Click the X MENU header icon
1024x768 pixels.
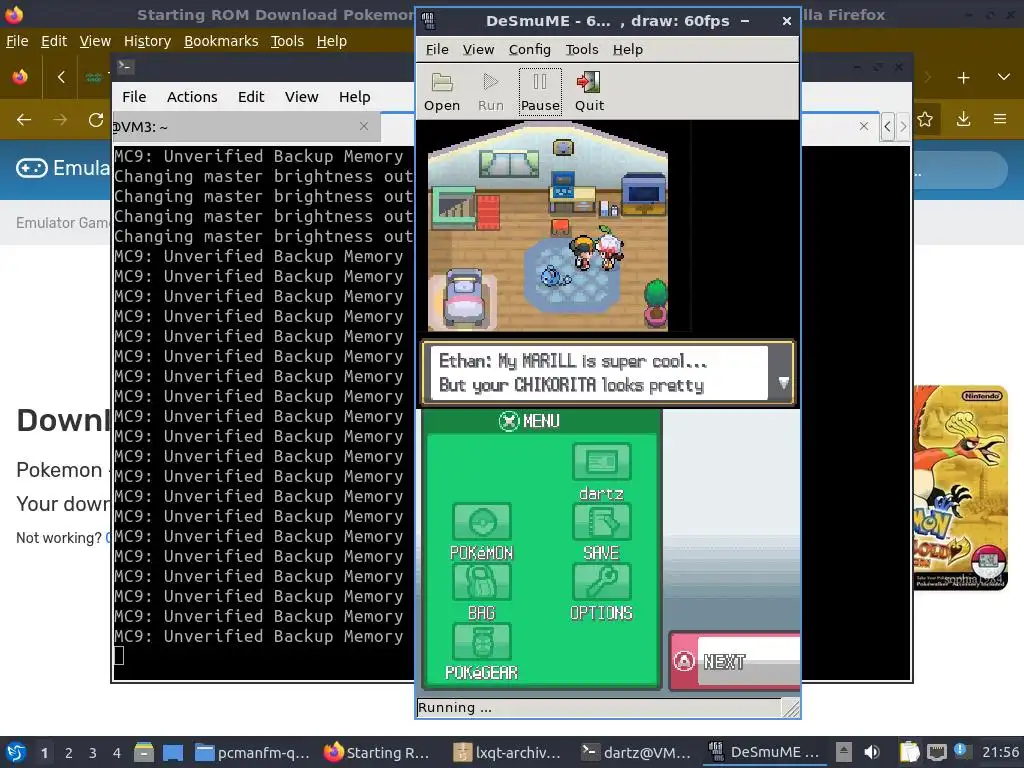[x=509, y=421]
